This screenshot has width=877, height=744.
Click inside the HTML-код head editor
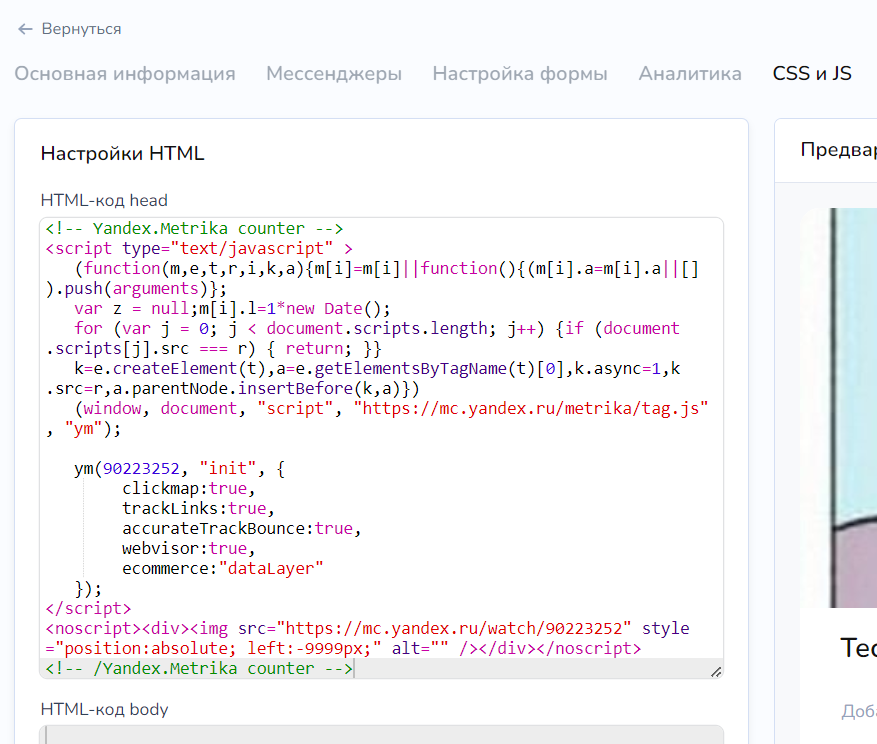381,448
